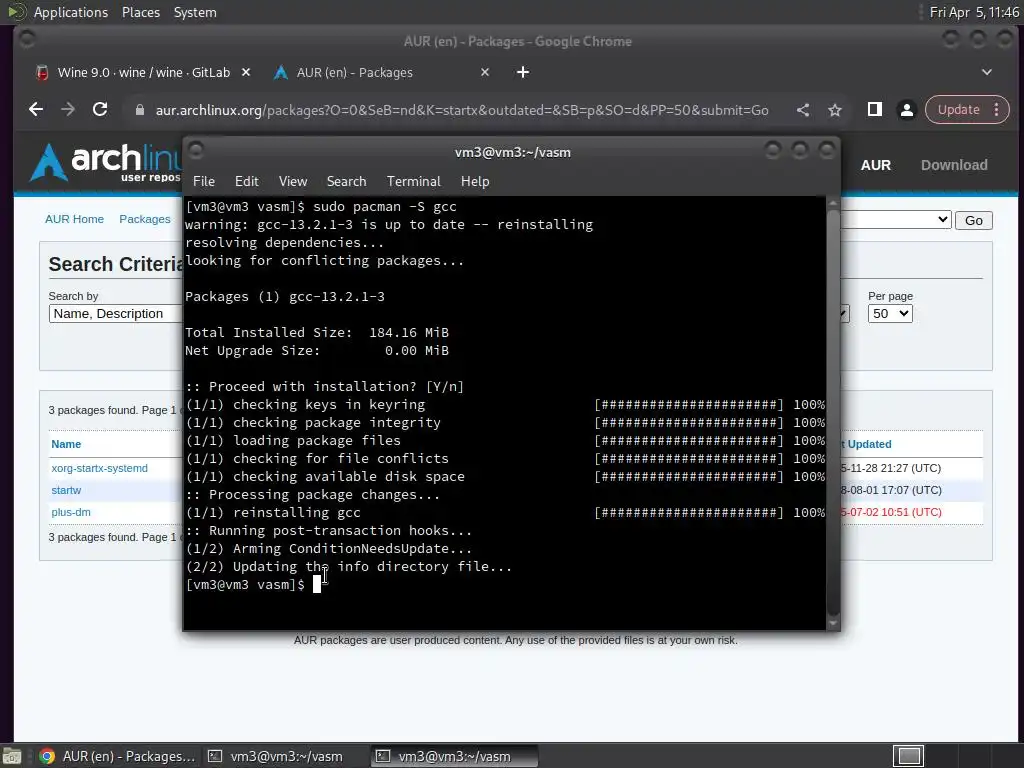Viewport: 1024px width, 768px height.
Task: Open the Applications menu
Action: pyautogui.click(x=71, y=12)
